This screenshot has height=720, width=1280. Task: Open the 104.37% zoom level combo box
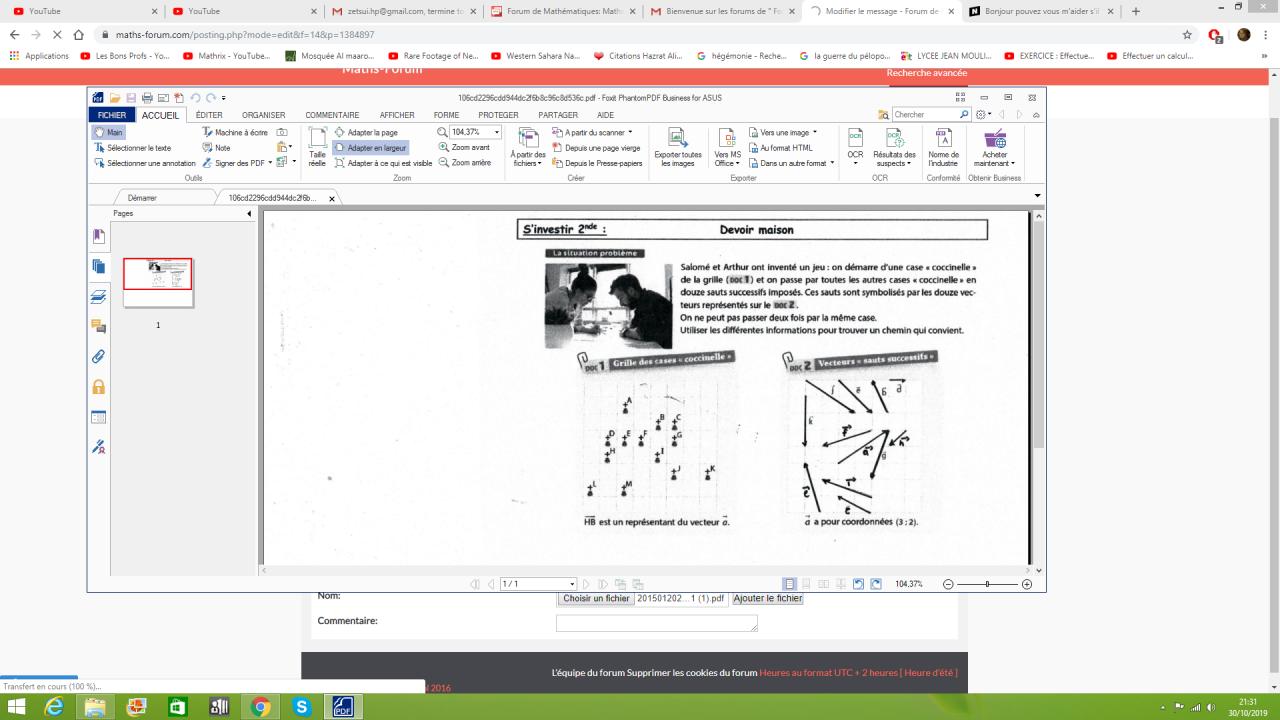475,132
